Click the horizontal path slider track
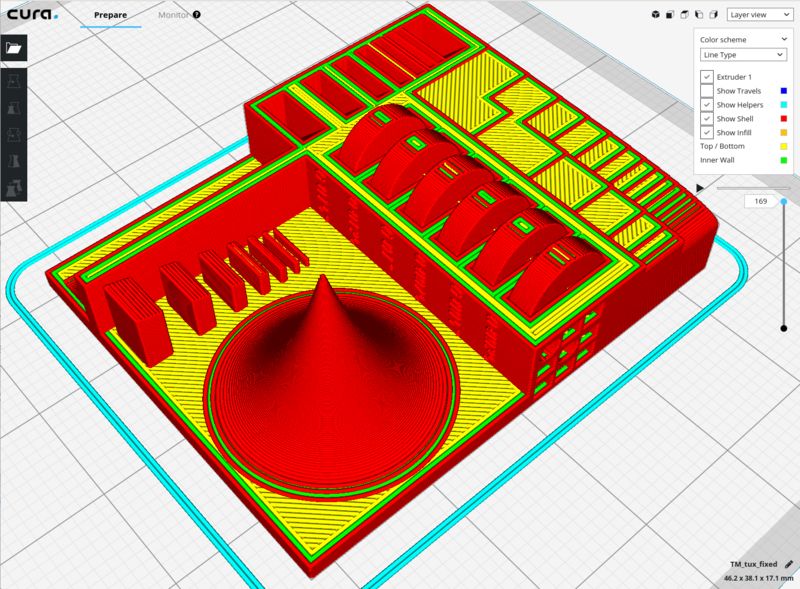 (x=753, y=188)
